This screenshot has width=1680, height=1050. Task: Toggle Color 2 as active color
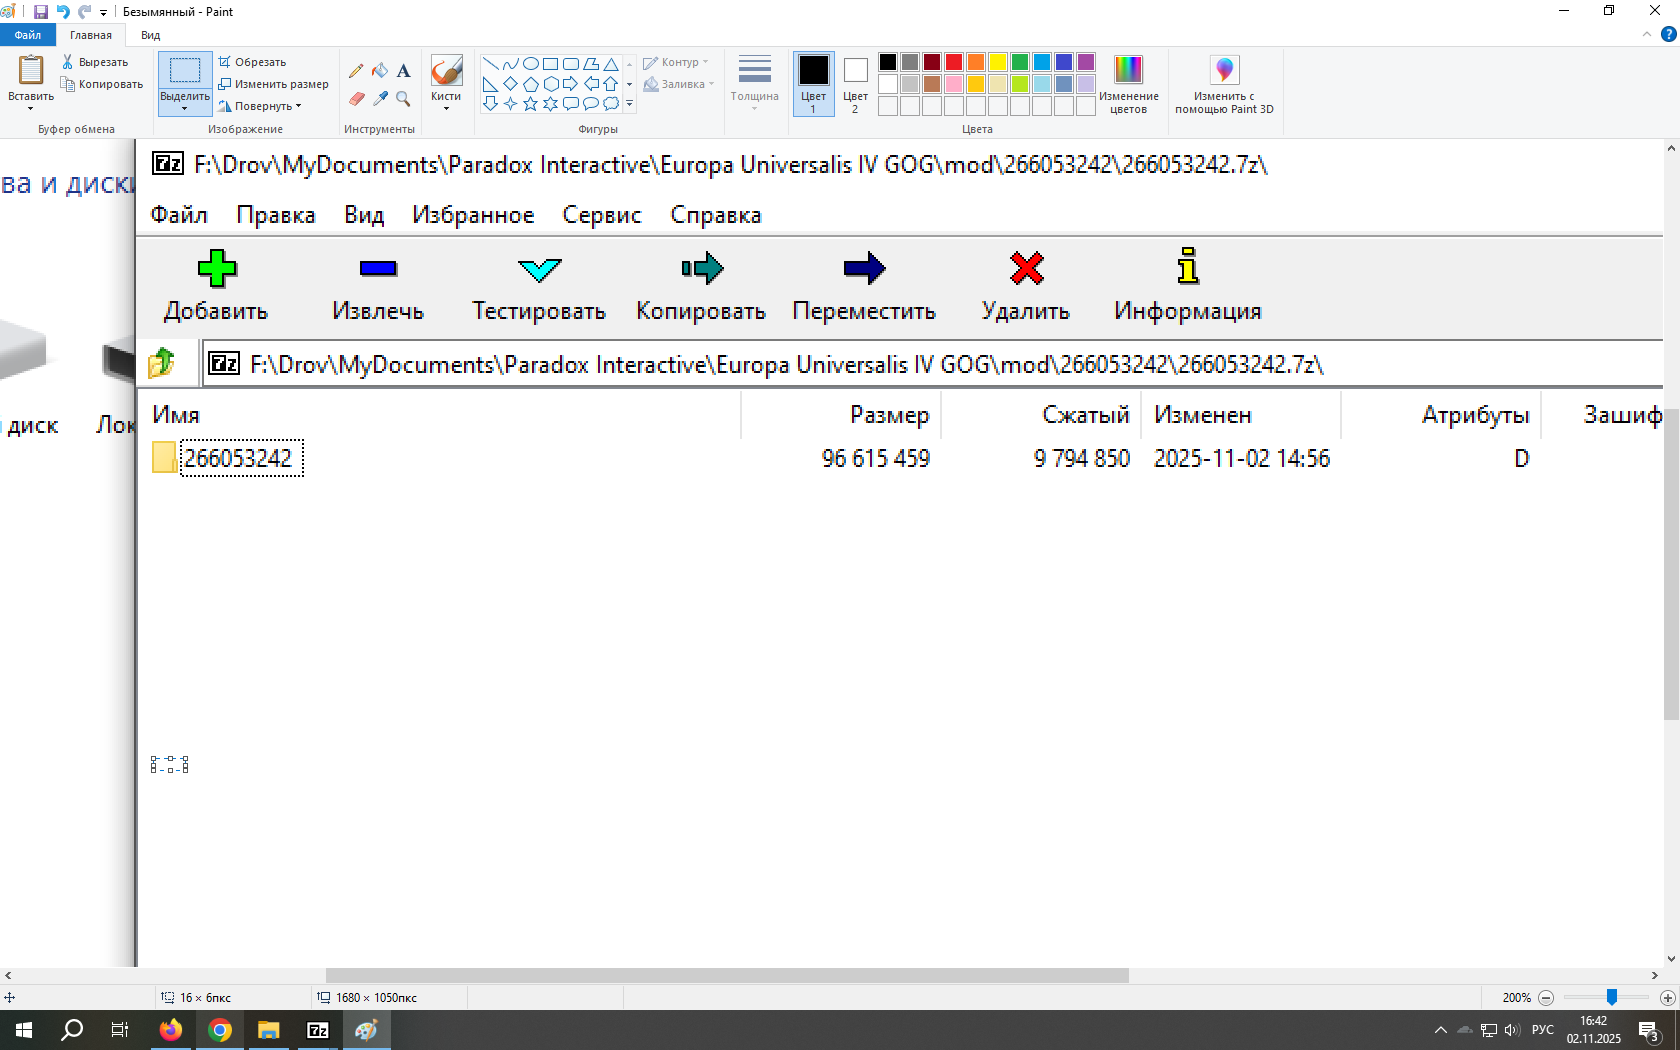click(x=855, y=83)
